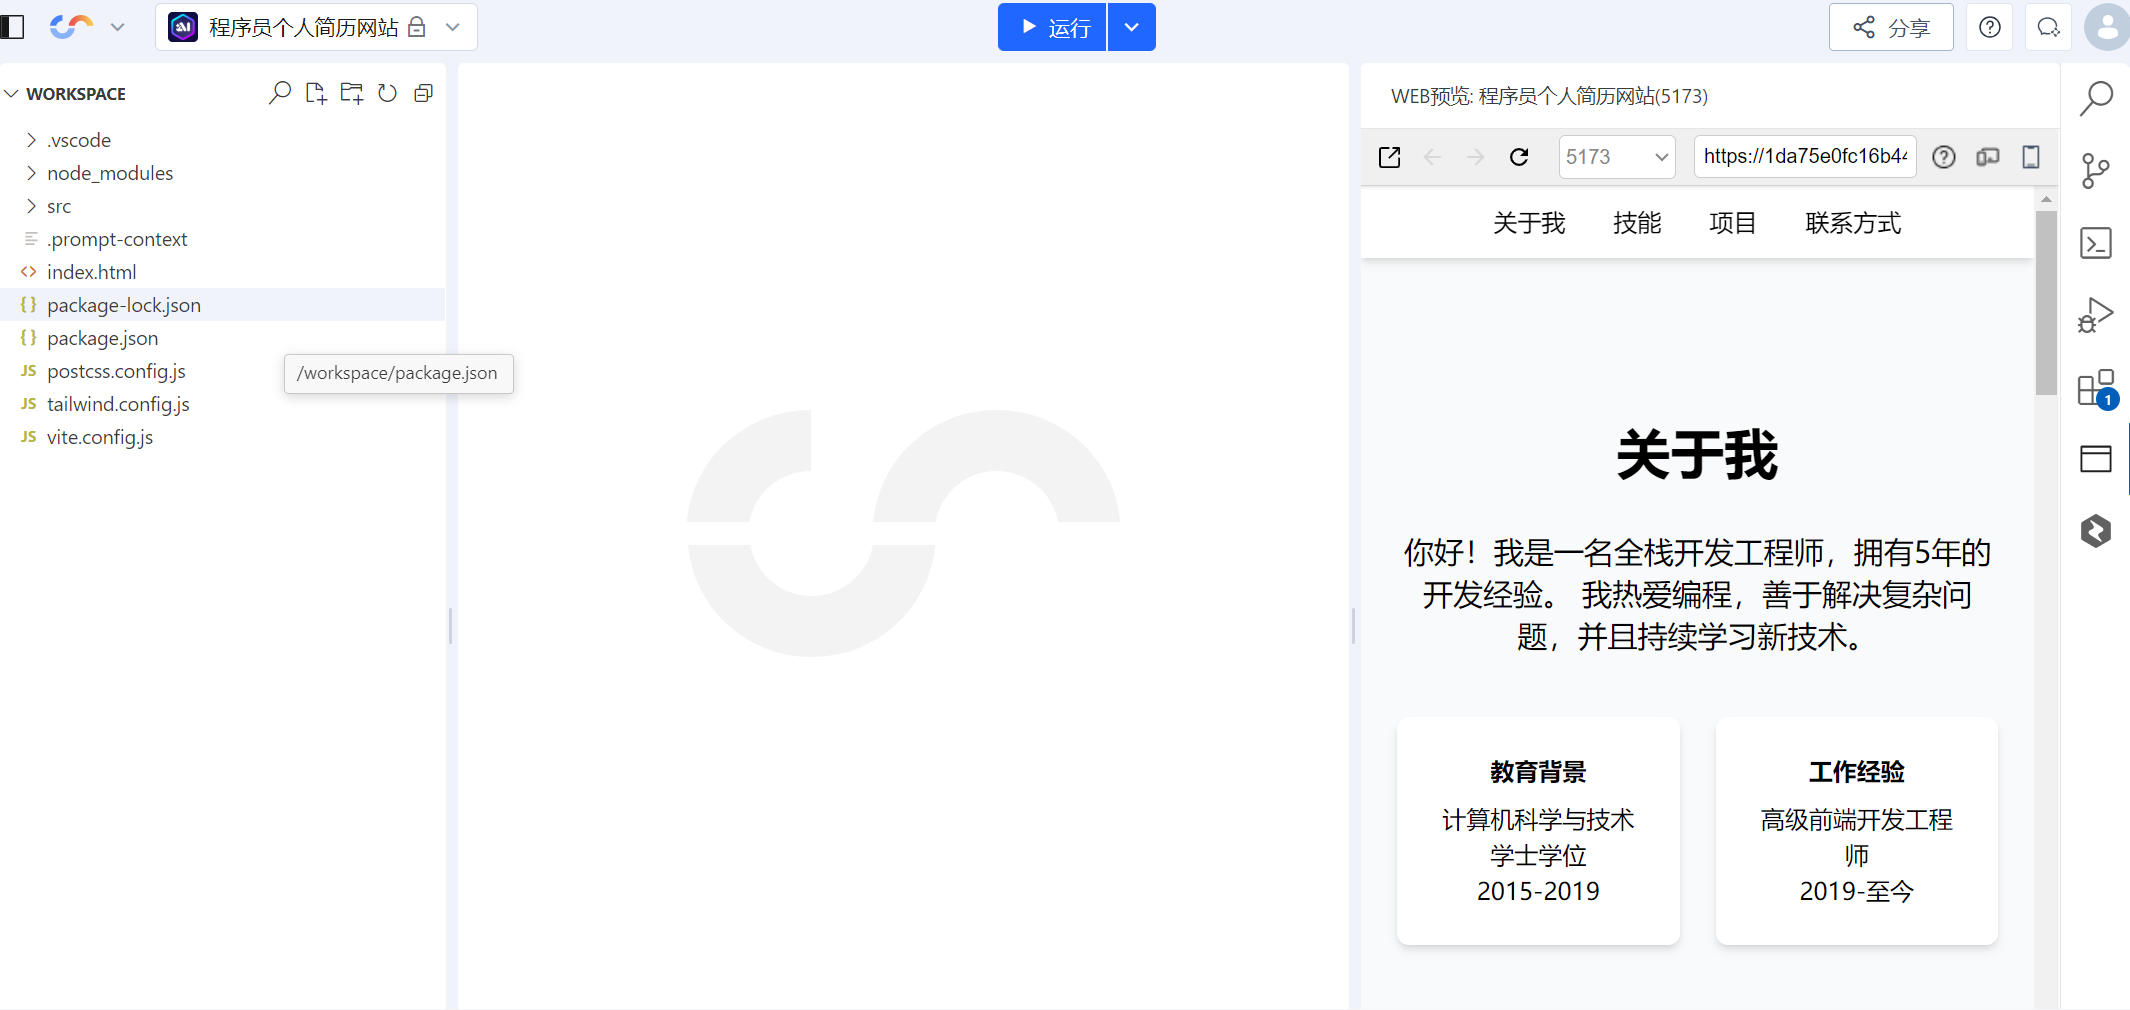The height and width of the screenshot is (1010, 2130).
Task: Open the run and debug panel
Action: click(2095, 315)
